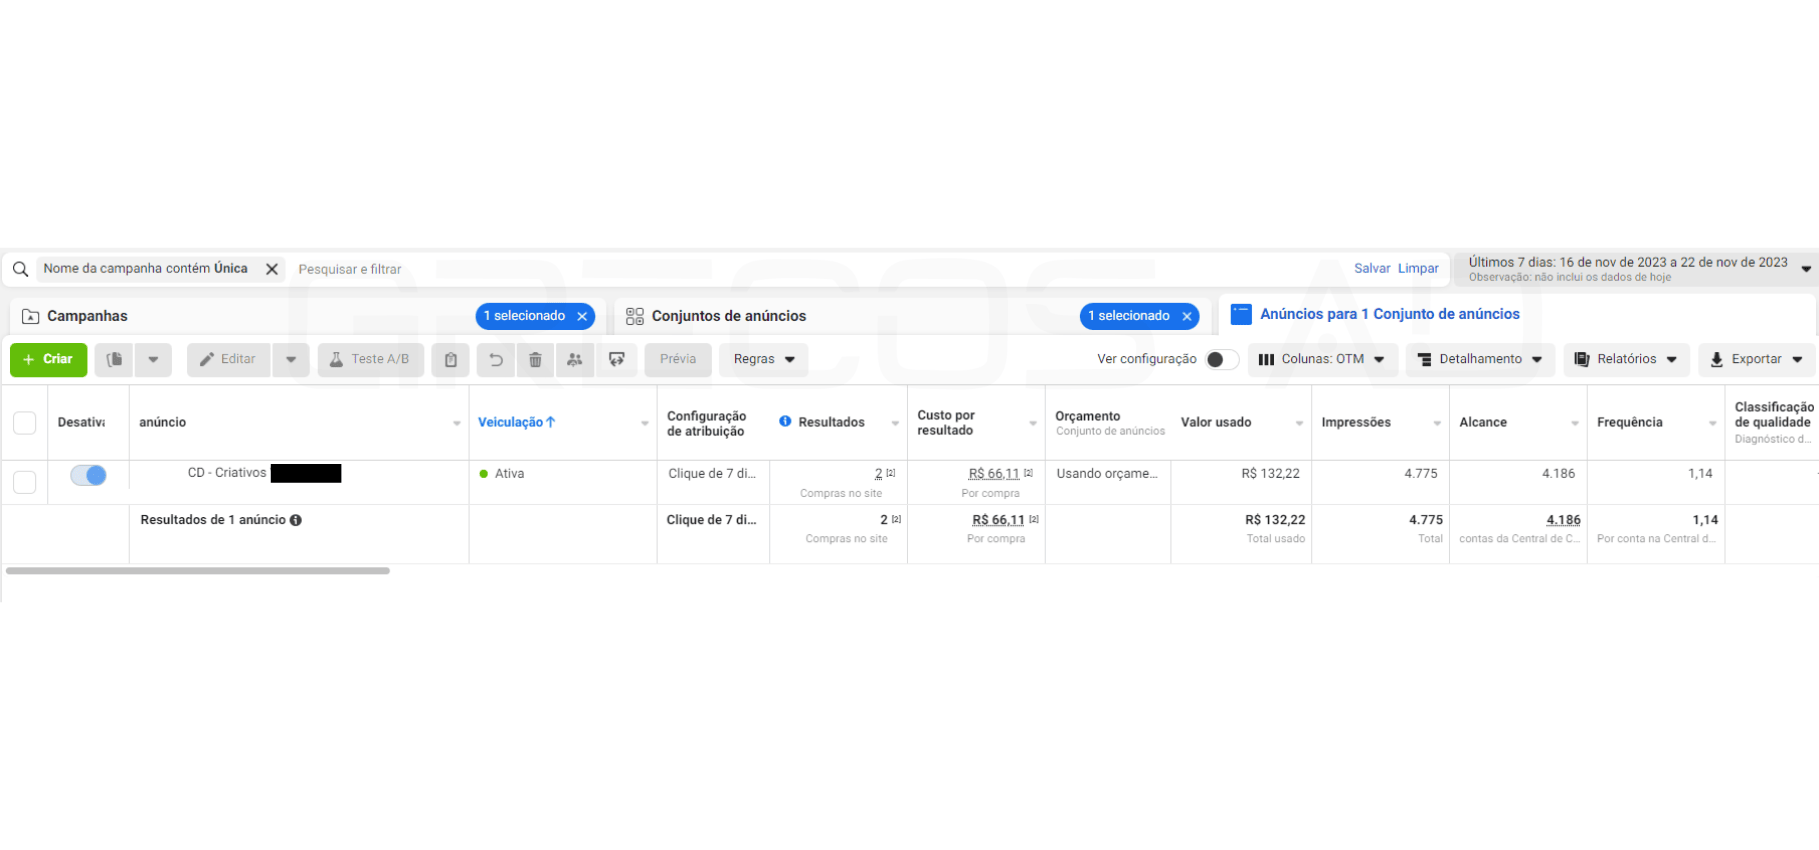Click the Resultados info icon

tap(785, 421)
